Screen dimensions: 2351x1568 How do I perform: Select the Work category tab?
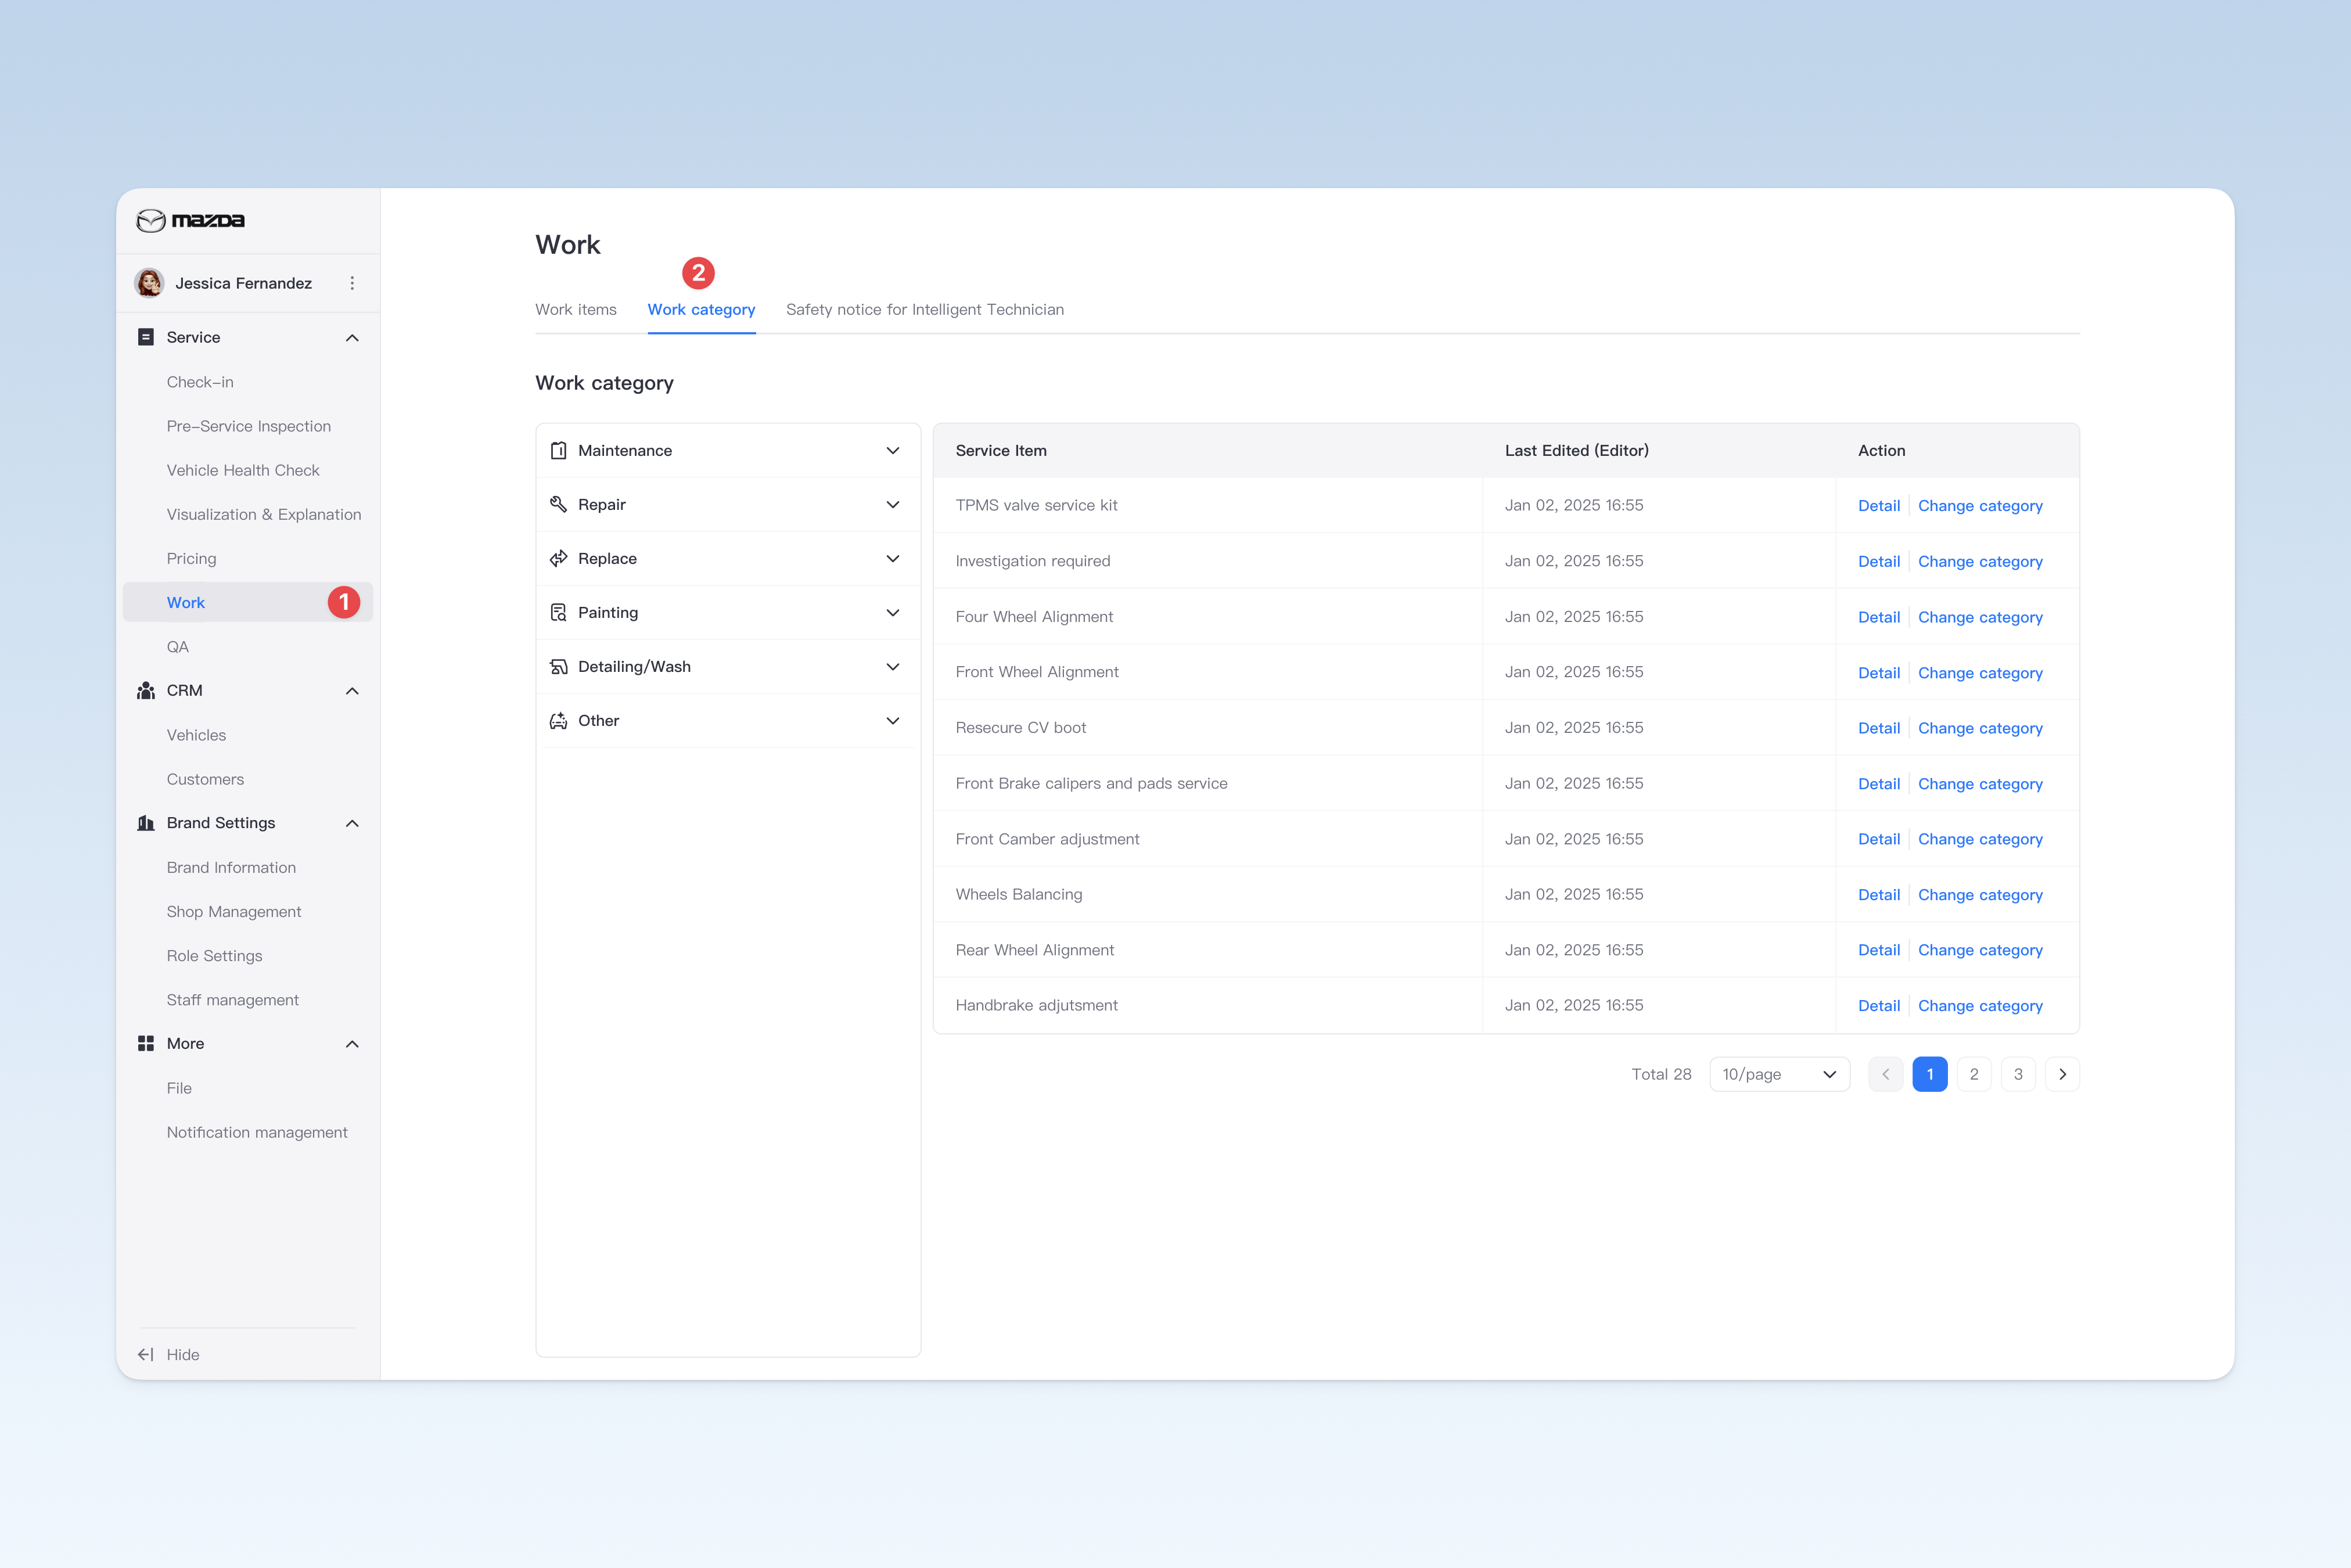[701, 310]
